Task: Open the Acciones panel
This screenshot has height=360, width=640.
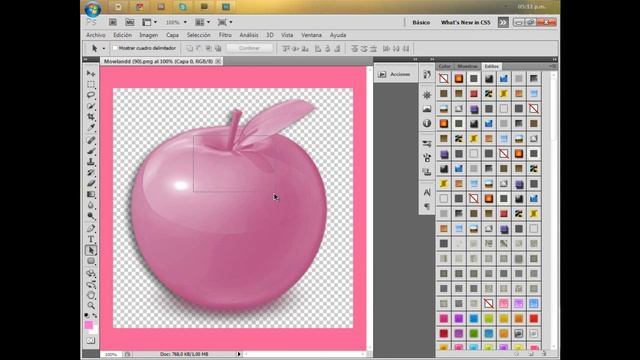Action: (x=395, y=74)
